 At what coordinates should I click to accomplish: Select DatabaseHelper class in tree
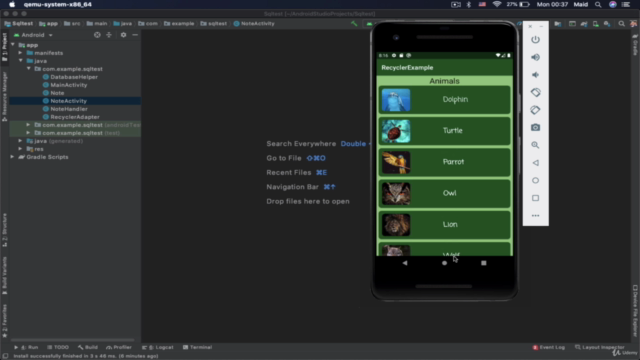pyautogui.click(x=74, y=77)
